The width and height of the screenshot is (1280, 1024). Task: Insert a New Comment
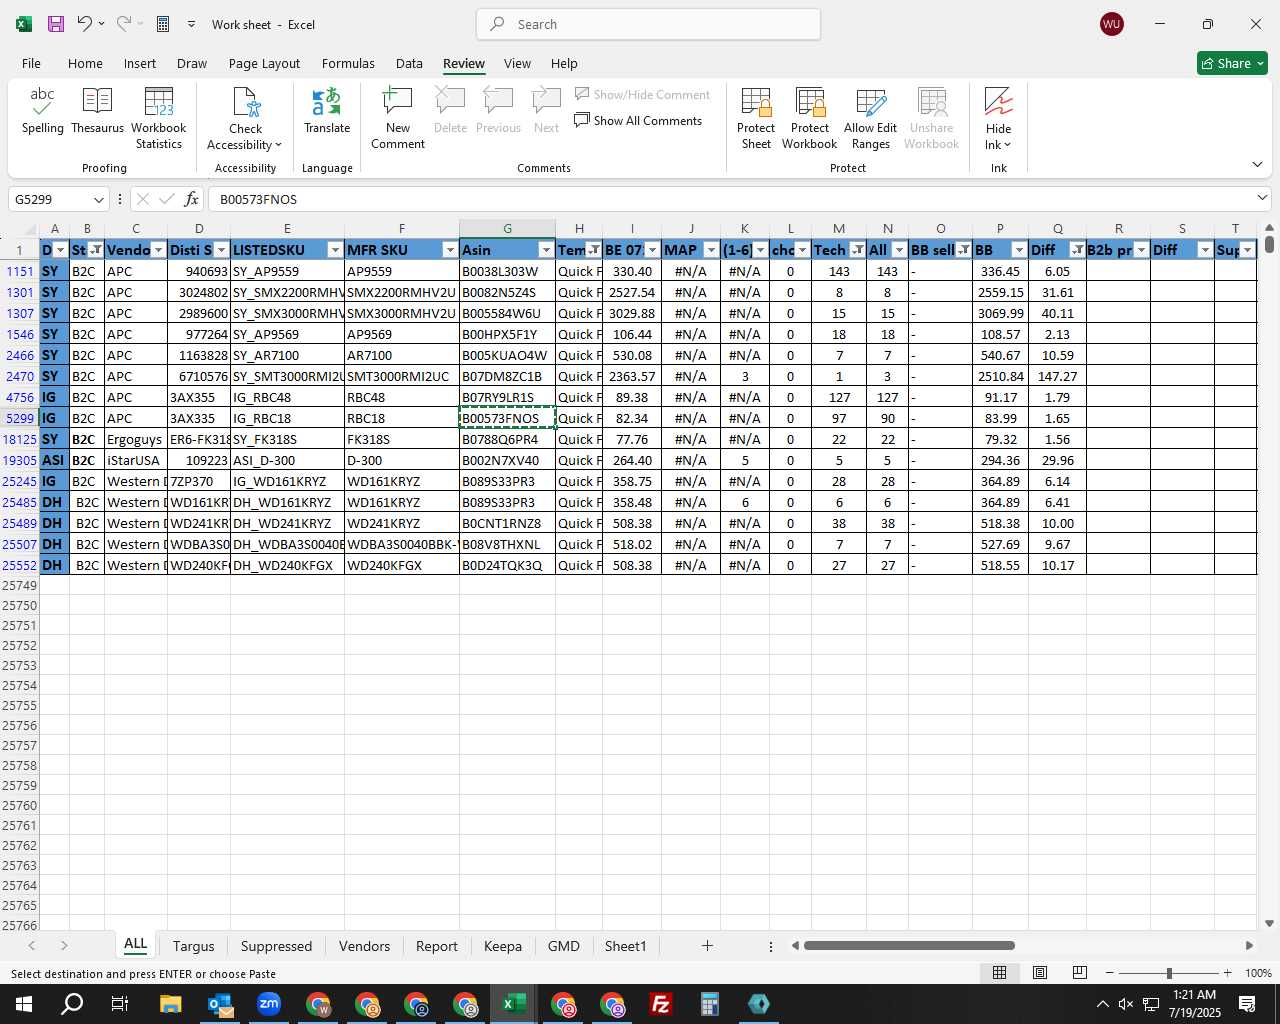pos(398,119)
